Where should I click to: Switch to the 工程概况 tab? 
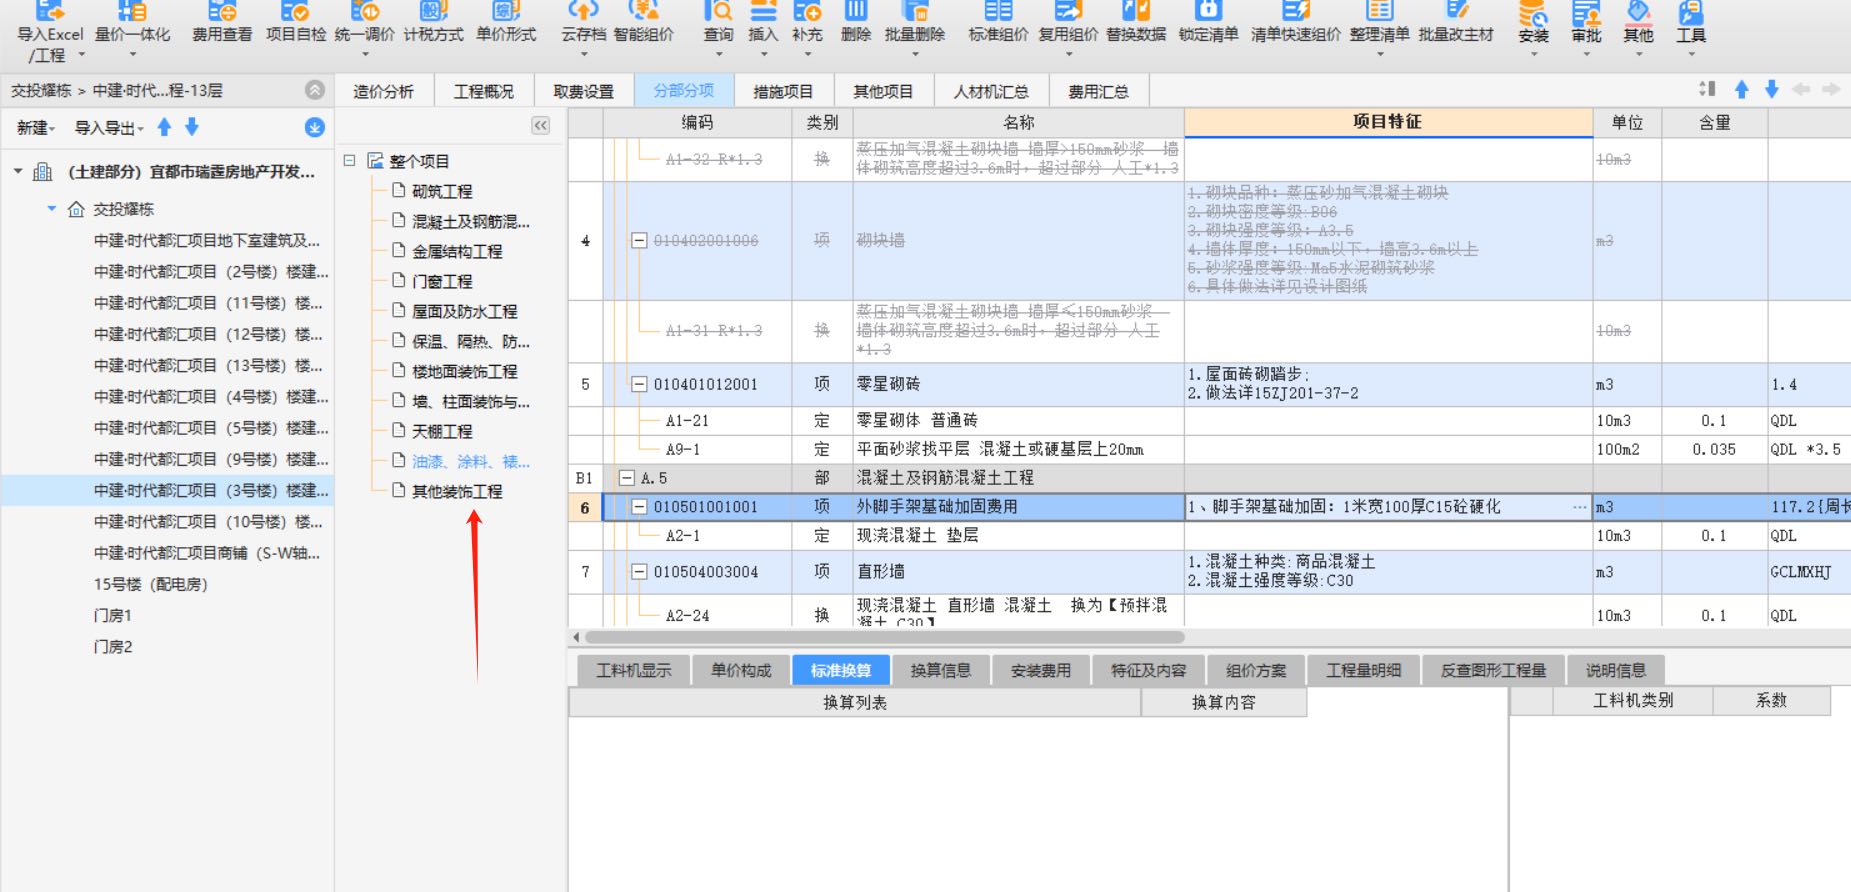pyautogui.click(x=484, y=91)
